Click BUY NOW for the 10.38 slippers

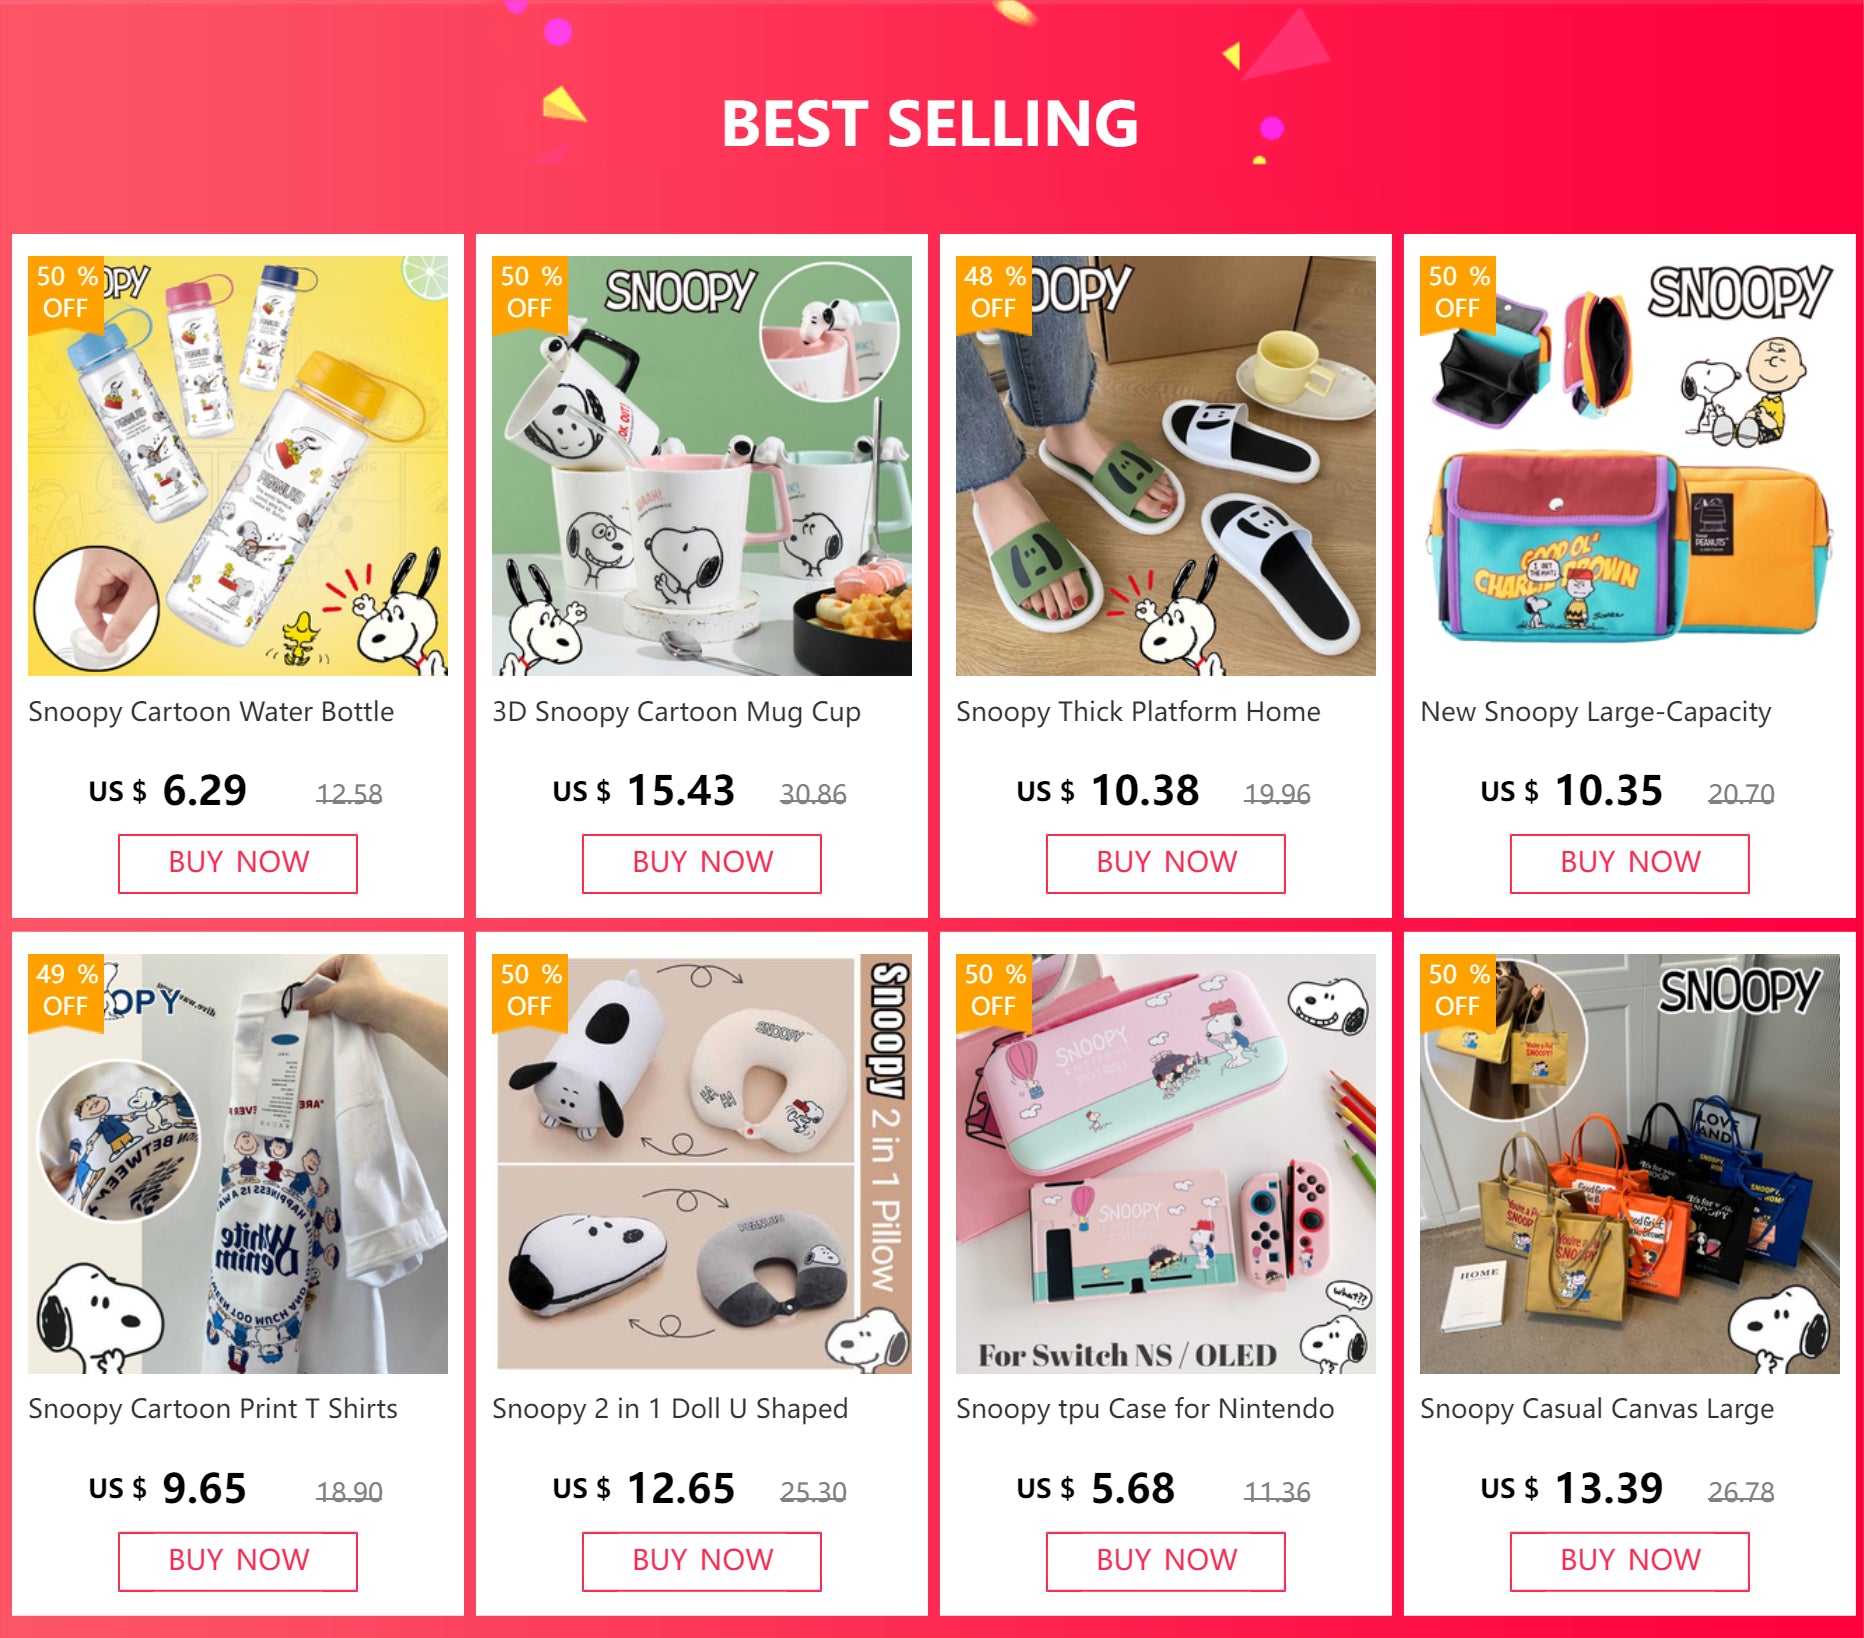1166,864
